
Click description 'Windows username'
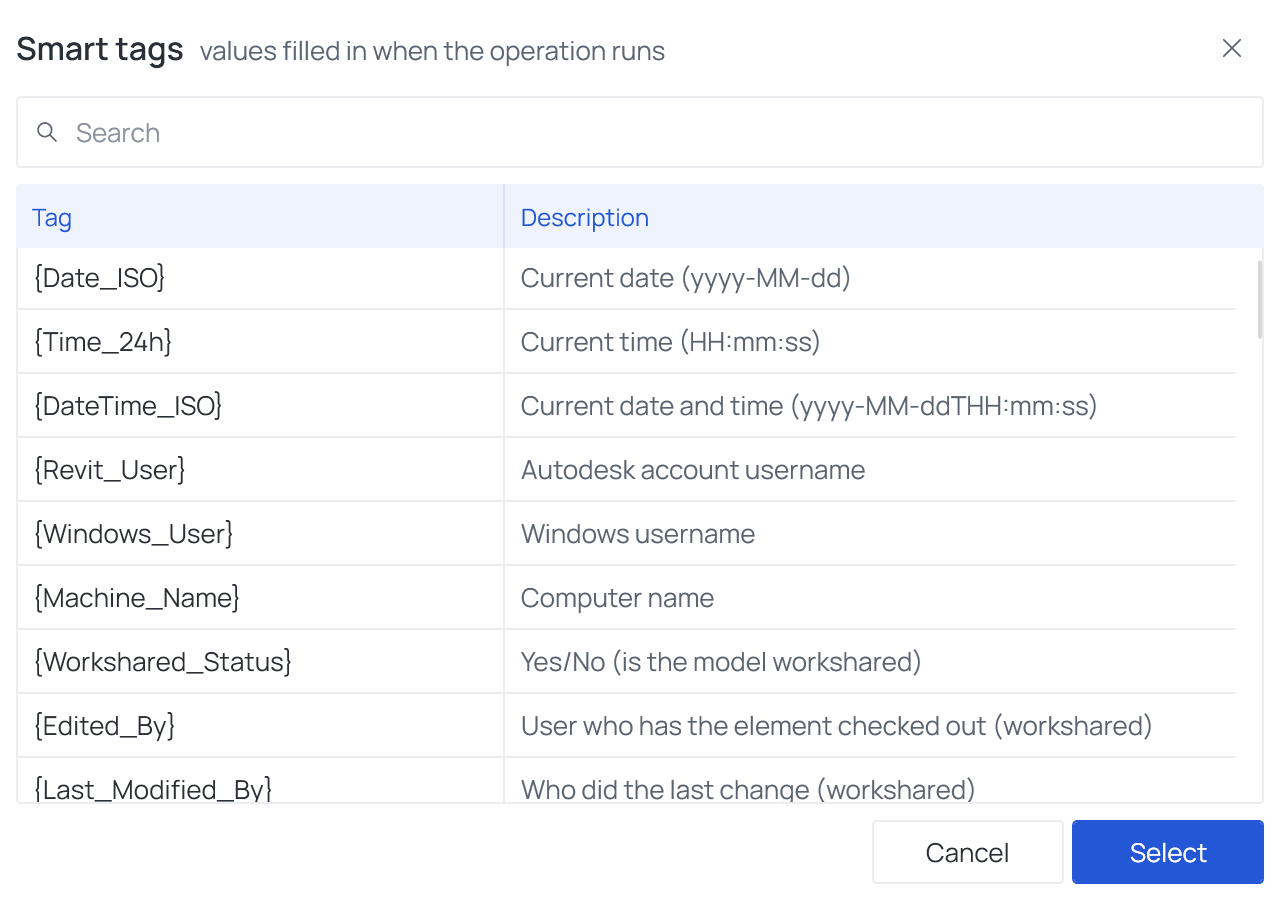pos(638,534)
